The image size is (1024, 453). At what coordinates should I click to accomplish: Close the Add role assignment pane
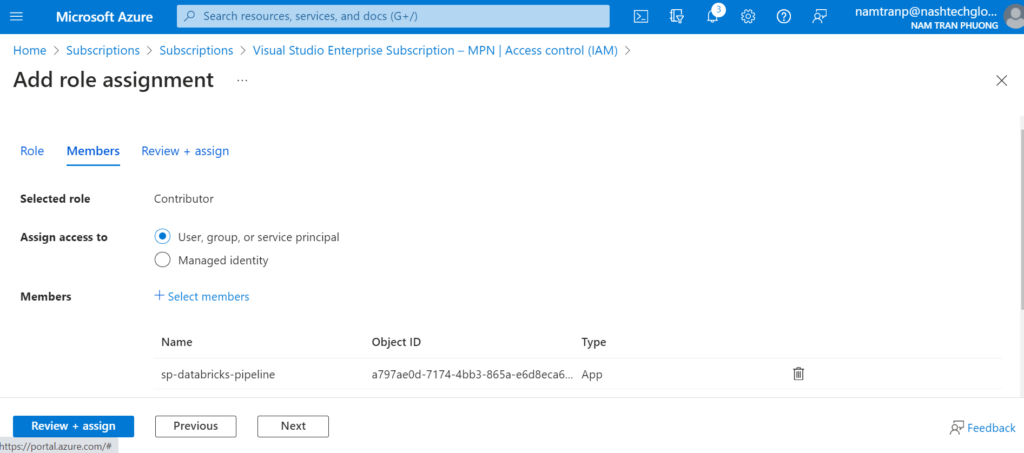tap(1001, 80)
